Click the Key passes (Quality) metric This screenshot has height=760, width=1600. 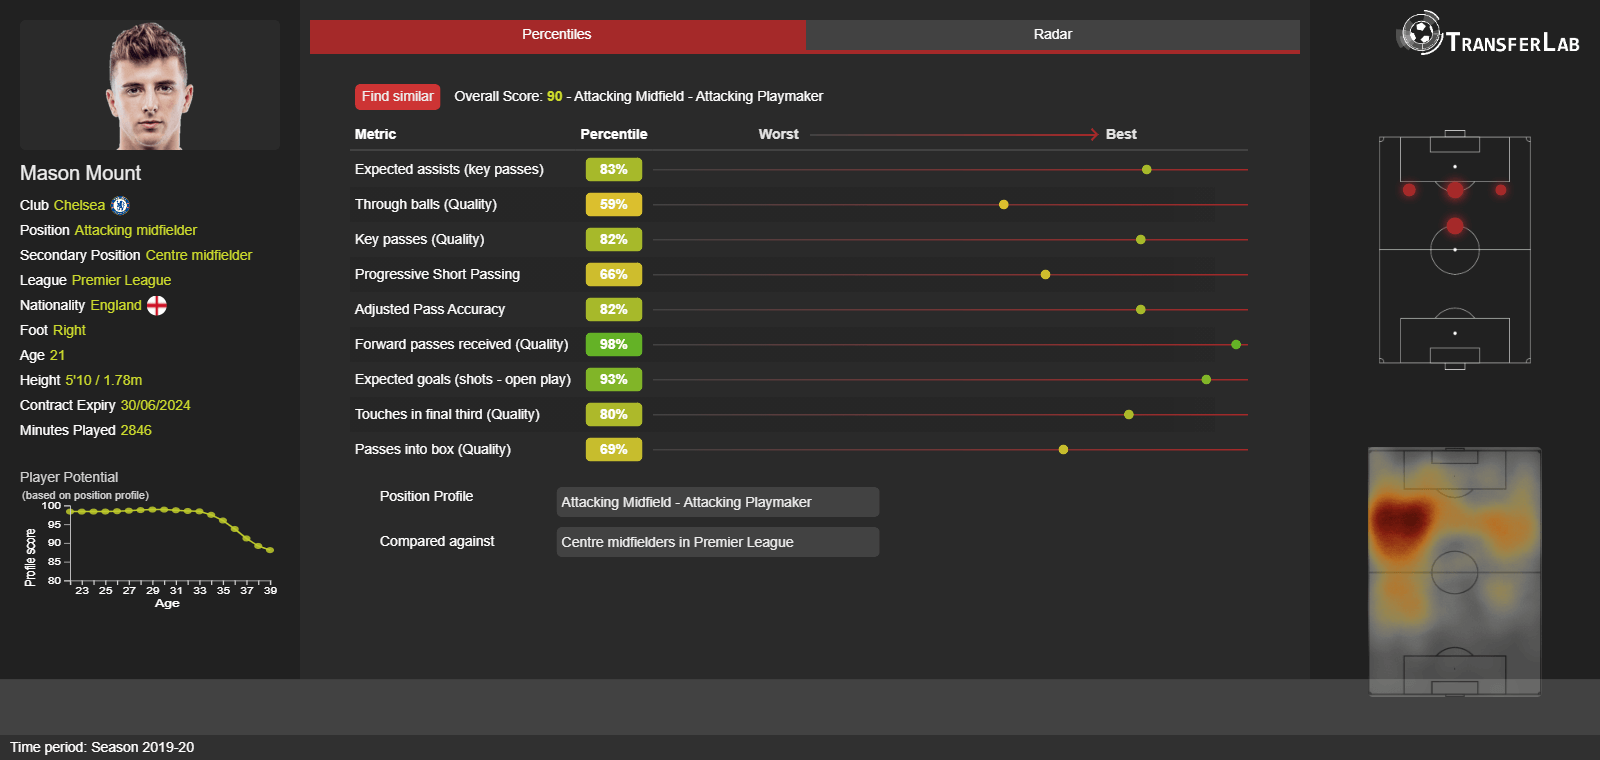tap(420, 240)
